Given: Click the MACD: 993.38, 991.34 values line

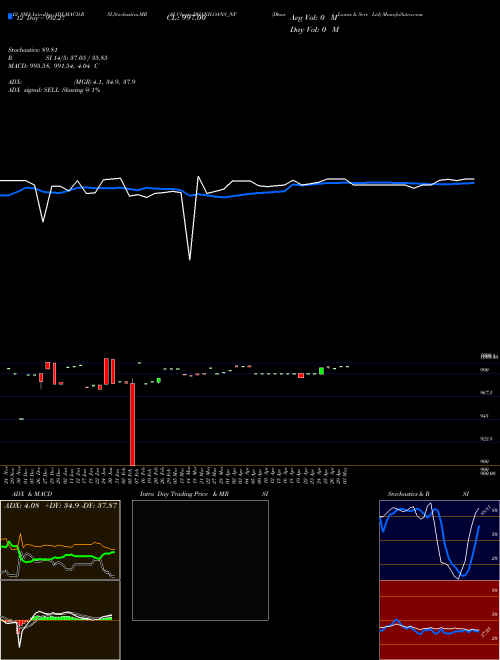Looking at the screenshot, I should point(53,66).
